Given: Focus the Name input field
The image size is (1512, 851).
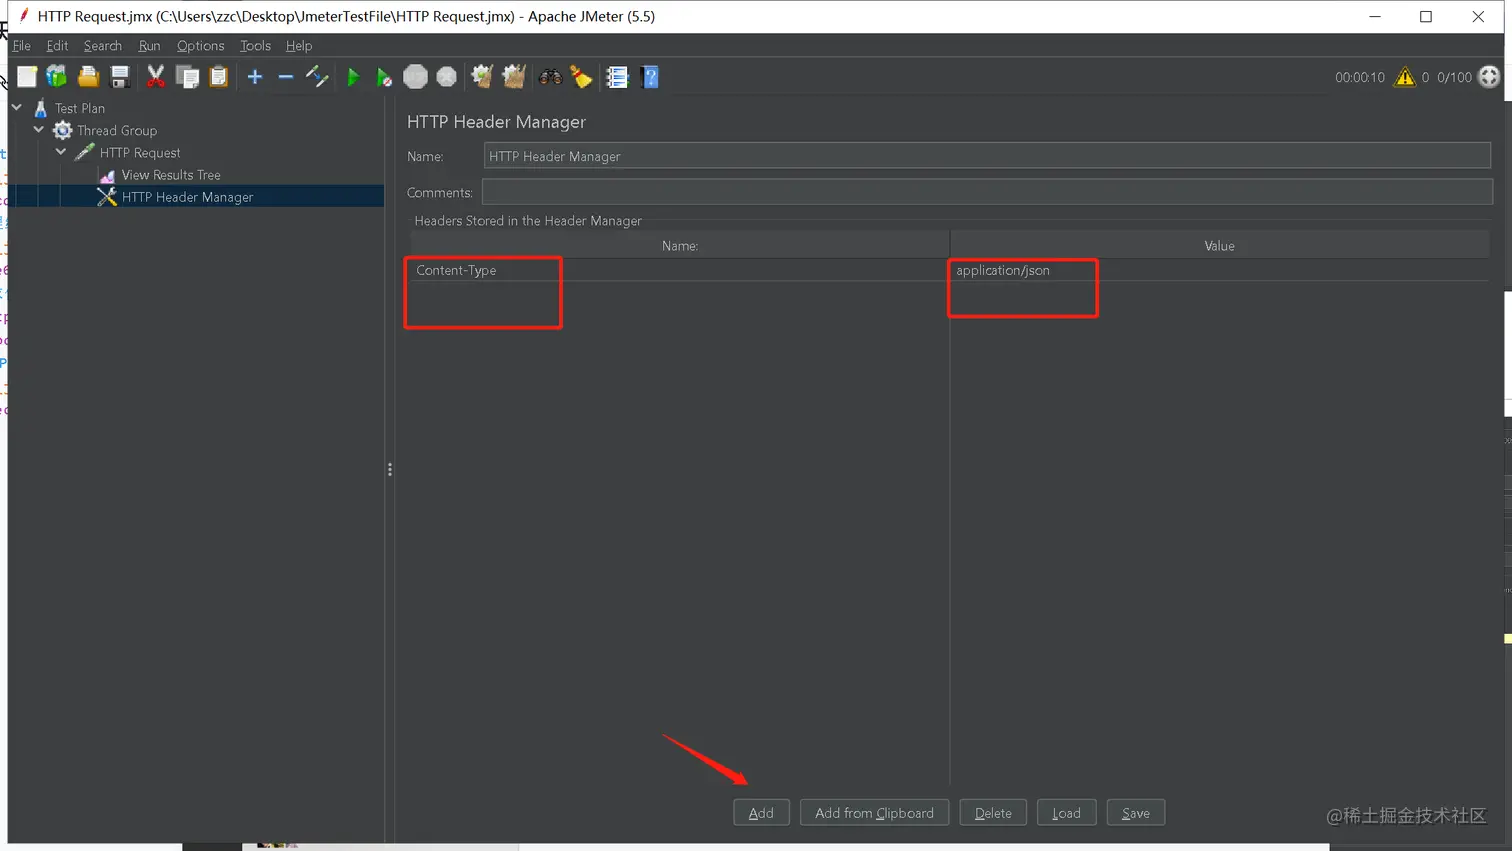Looking at the screenshot, I should (987, 156).
